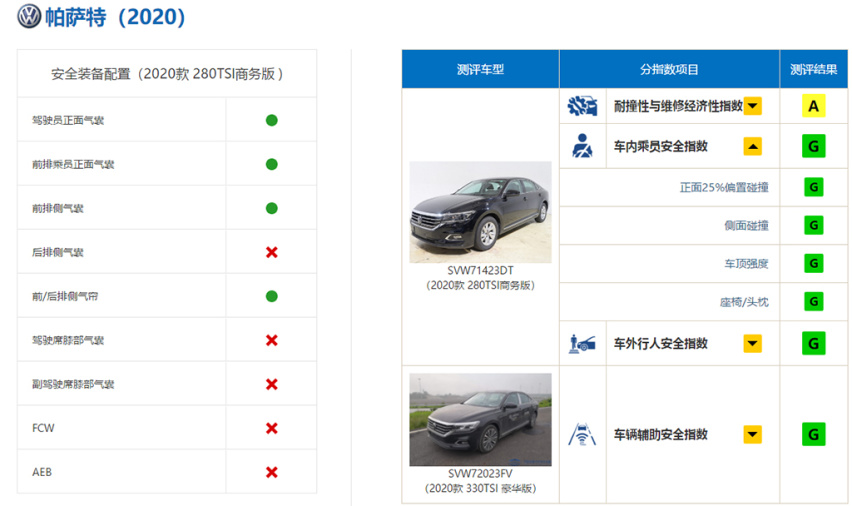Image resolution: width=852 pixels, height=506 pixels.
Task: Open the 330TSI 豪华版 Passat car photo
Action: point(480,419)
